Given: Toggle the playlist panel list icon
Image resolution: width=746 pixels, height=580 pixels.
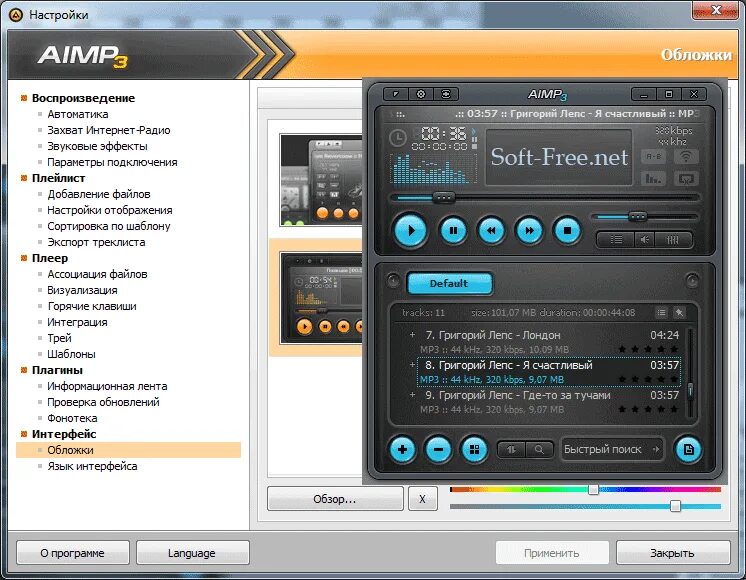Looking at the screenshot, I should tap(616, 240).
